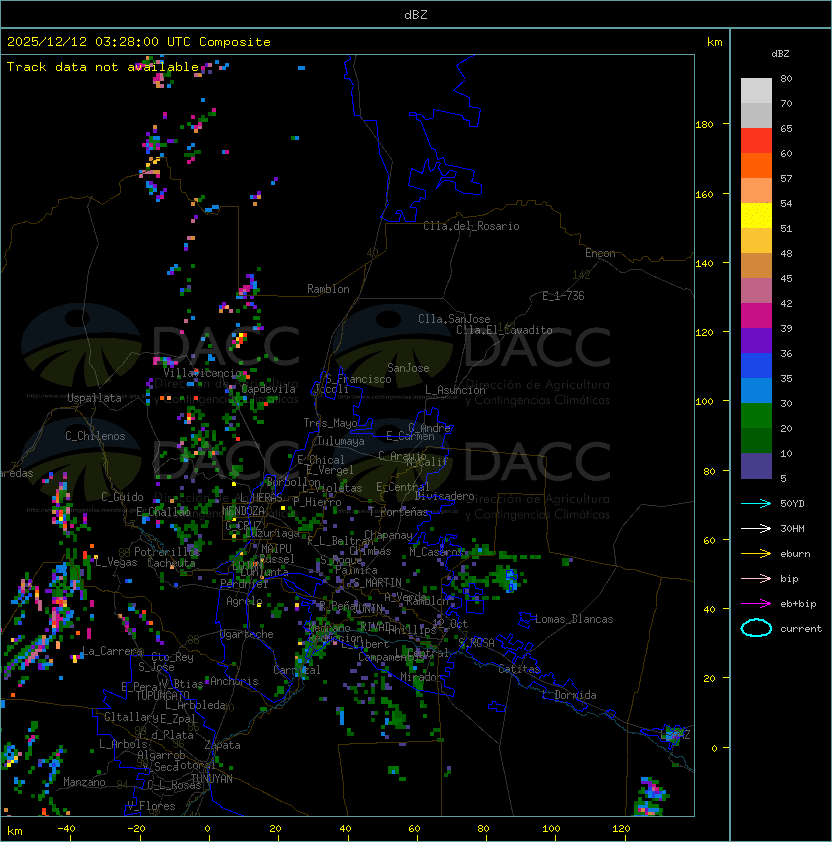The height and width of the screenshot is (842, 832).
Task: Select the purple 36-39 dBZ swatch
Action: (x=756, y=340)
